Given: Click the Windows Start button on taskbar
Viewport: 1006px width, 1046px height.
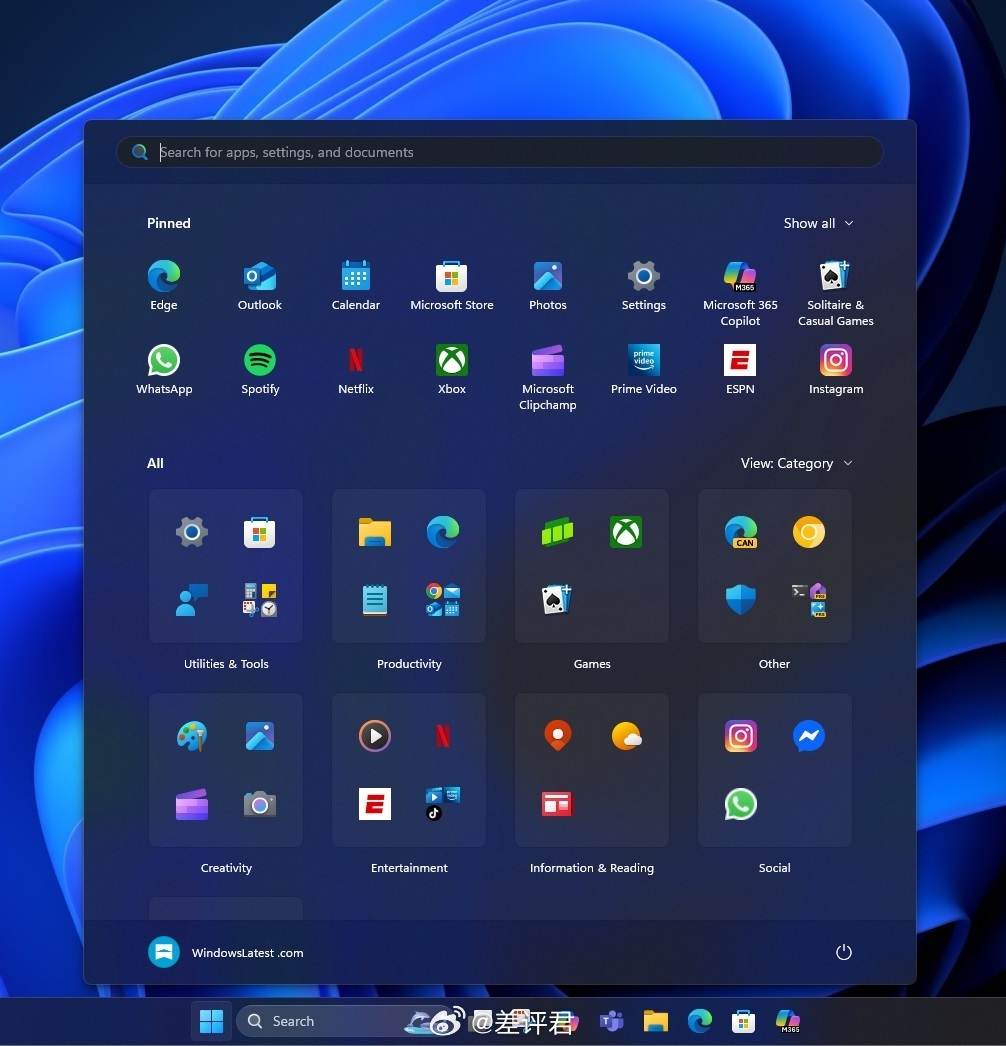Looking at the screenshot, I should (211, 1021).
